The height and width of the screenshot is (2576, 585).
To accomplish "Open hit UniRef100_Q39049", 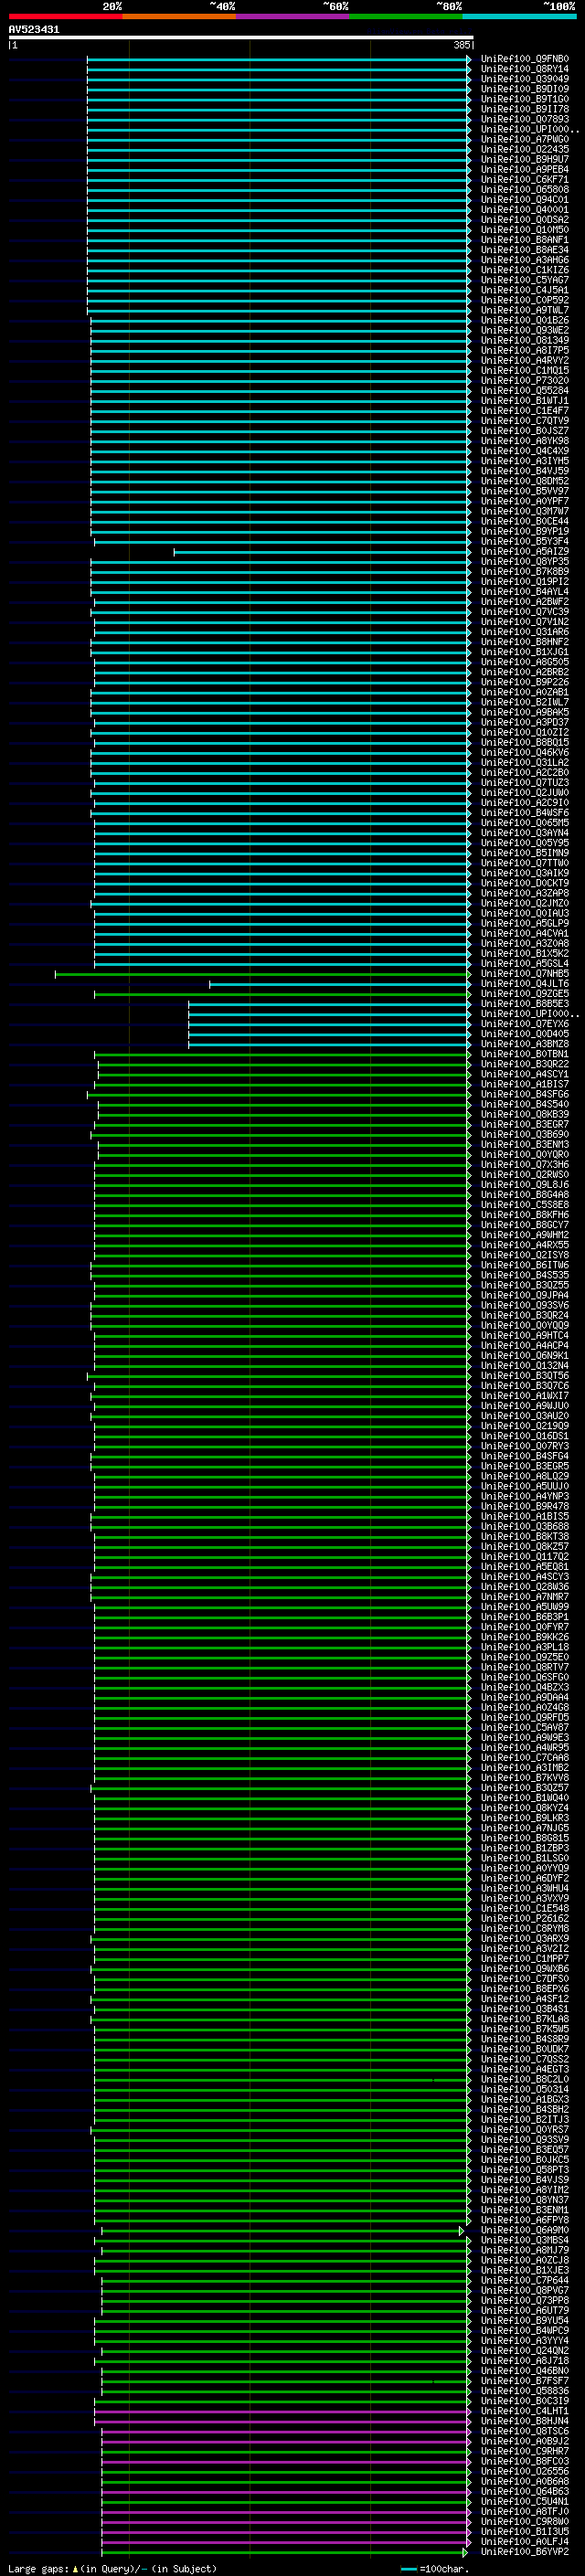I will tap(525, 79).
